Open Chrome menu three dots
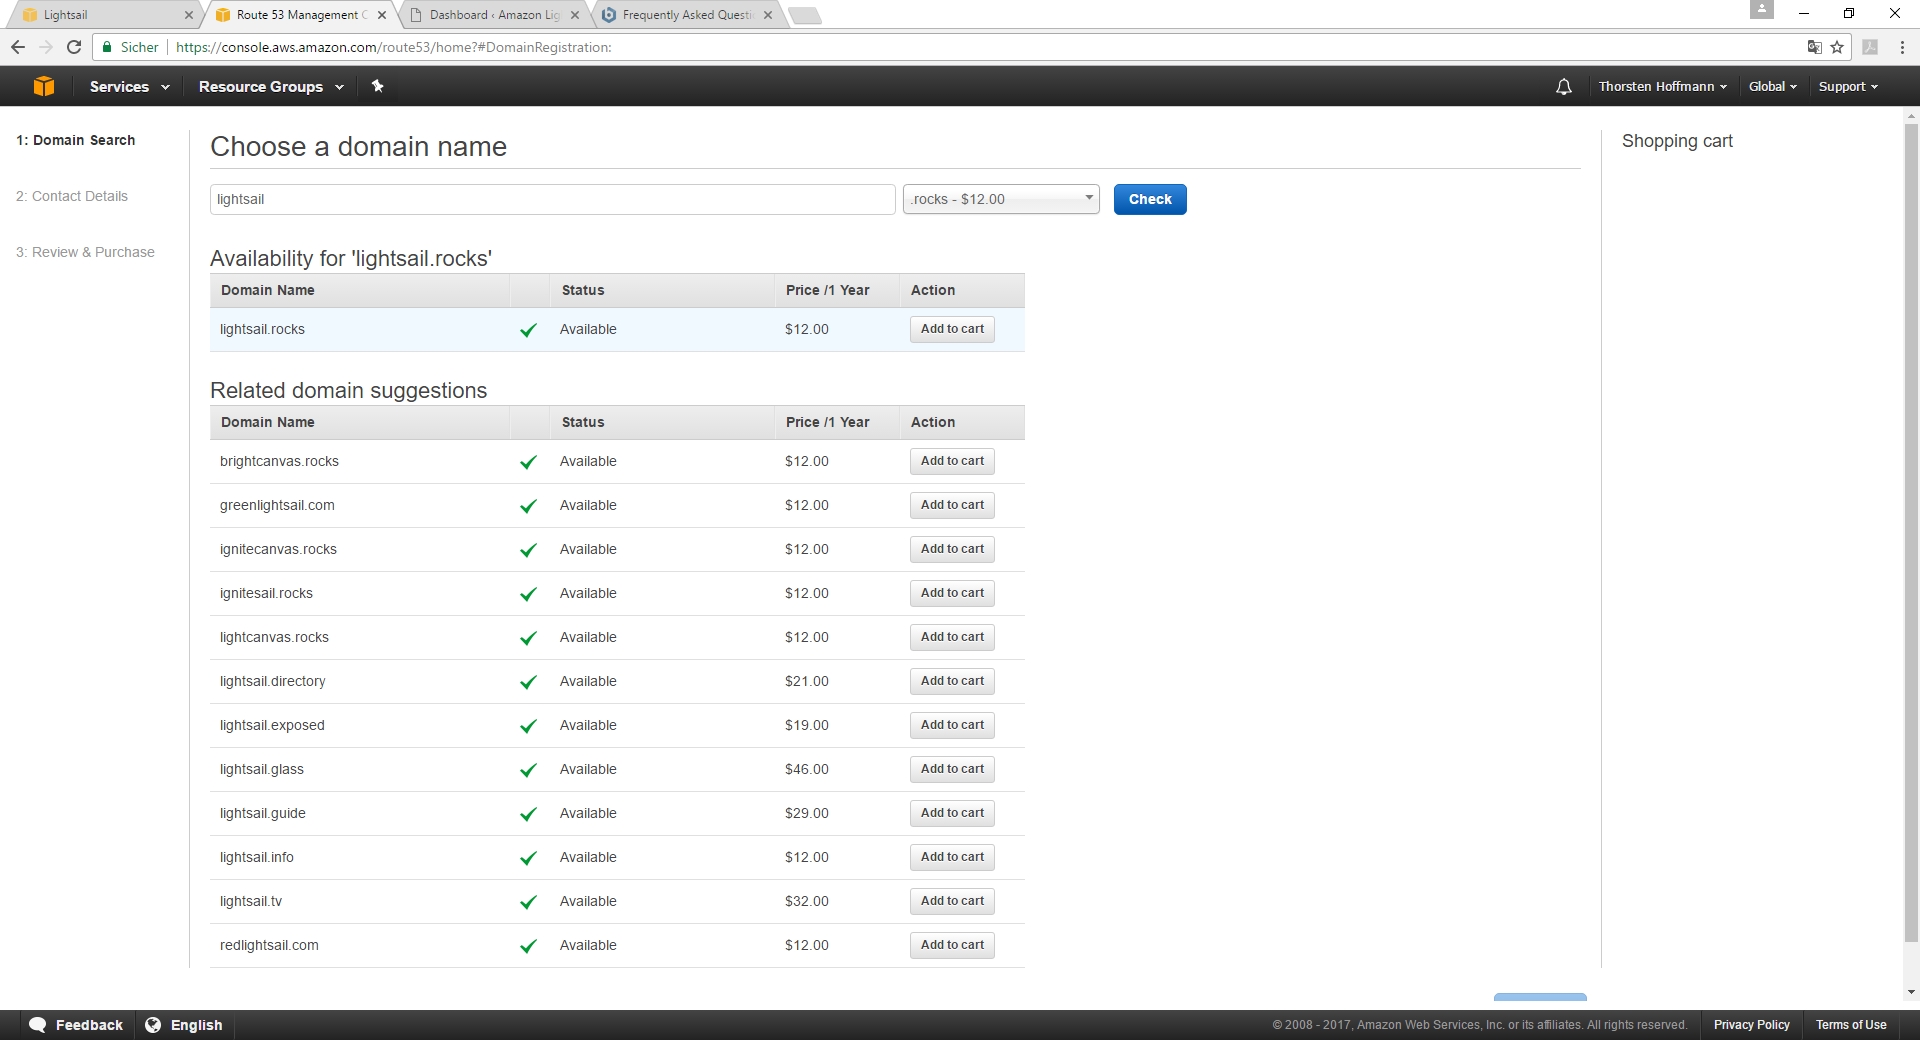Image resolution: width=1920 pixels, height=1040 pixels. click(1902, 47)
